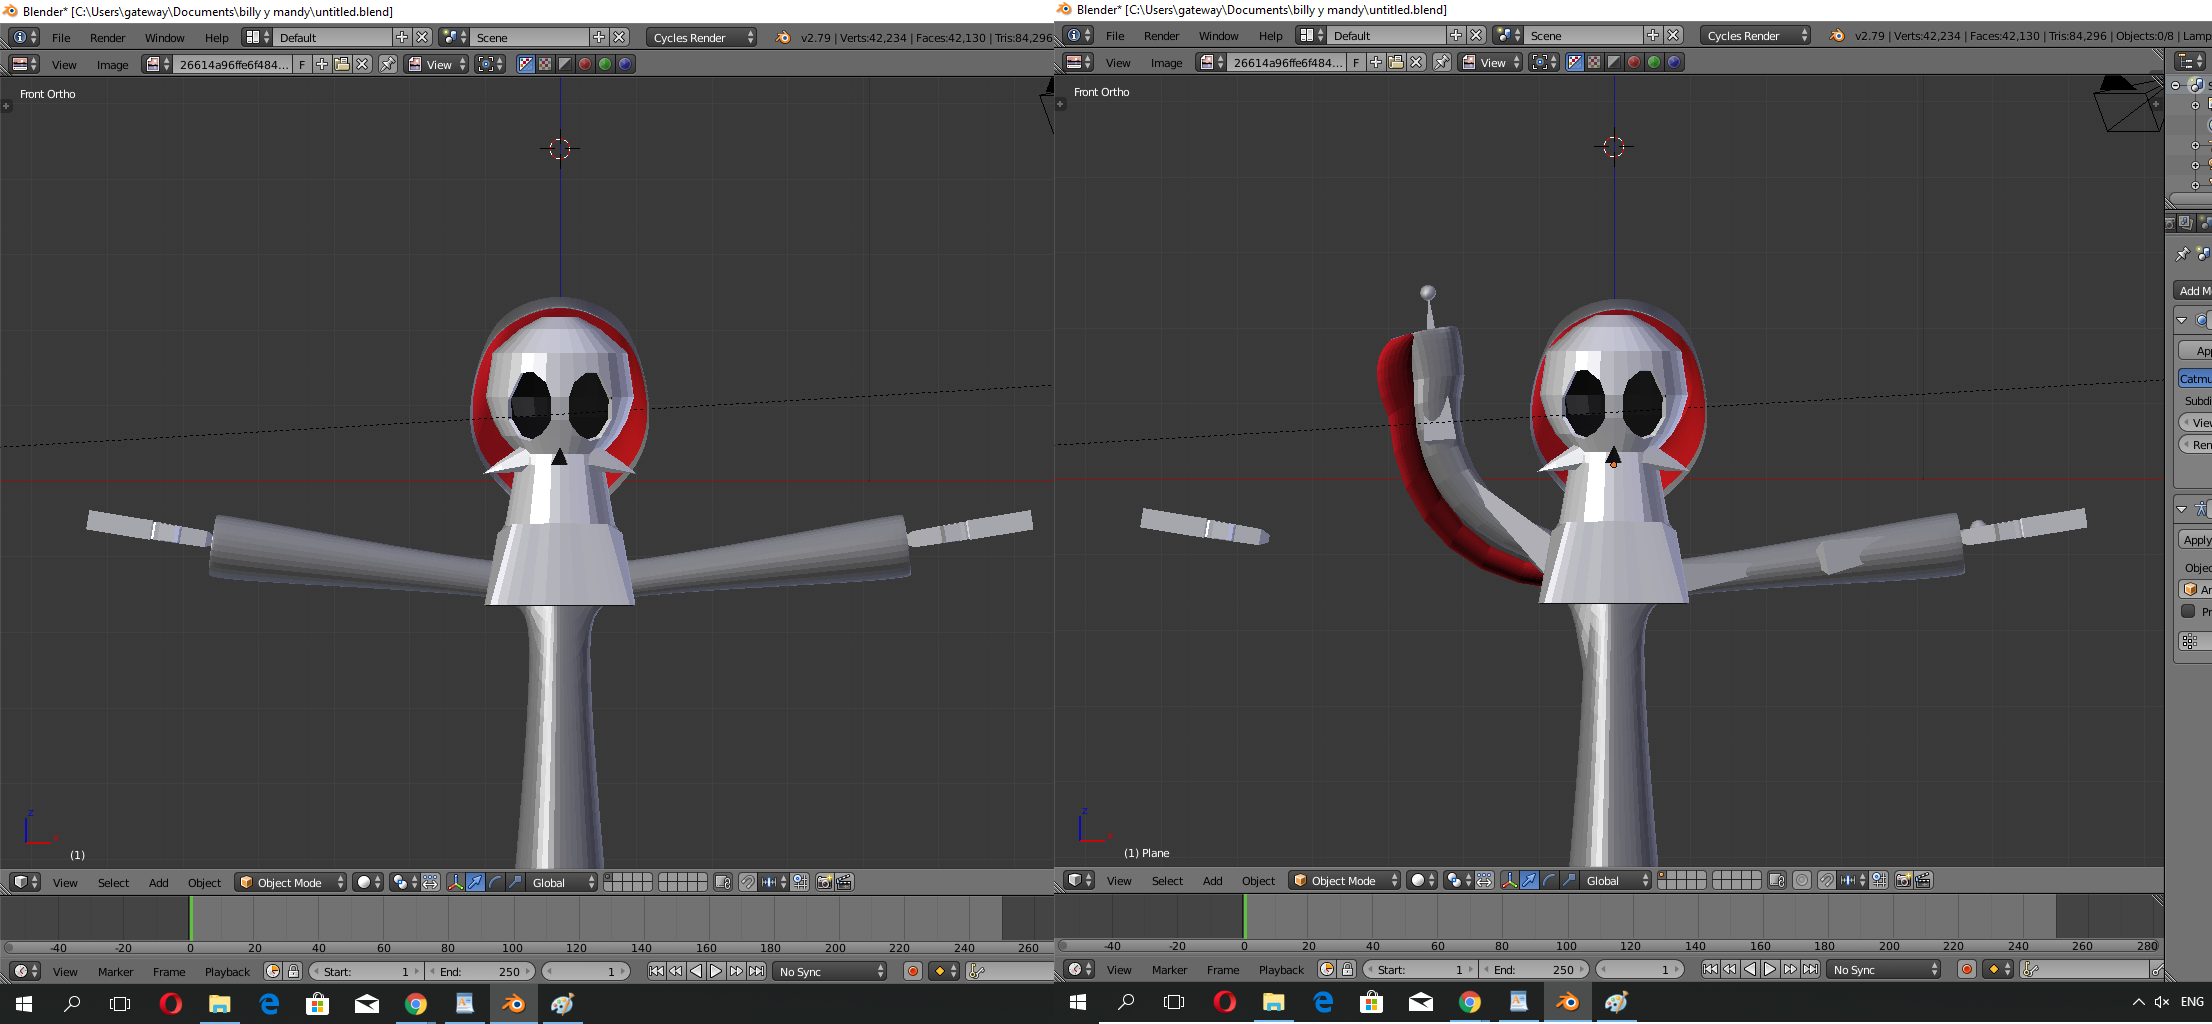
Task: Click the record button in the left timeline
Action: pos(912,971)
